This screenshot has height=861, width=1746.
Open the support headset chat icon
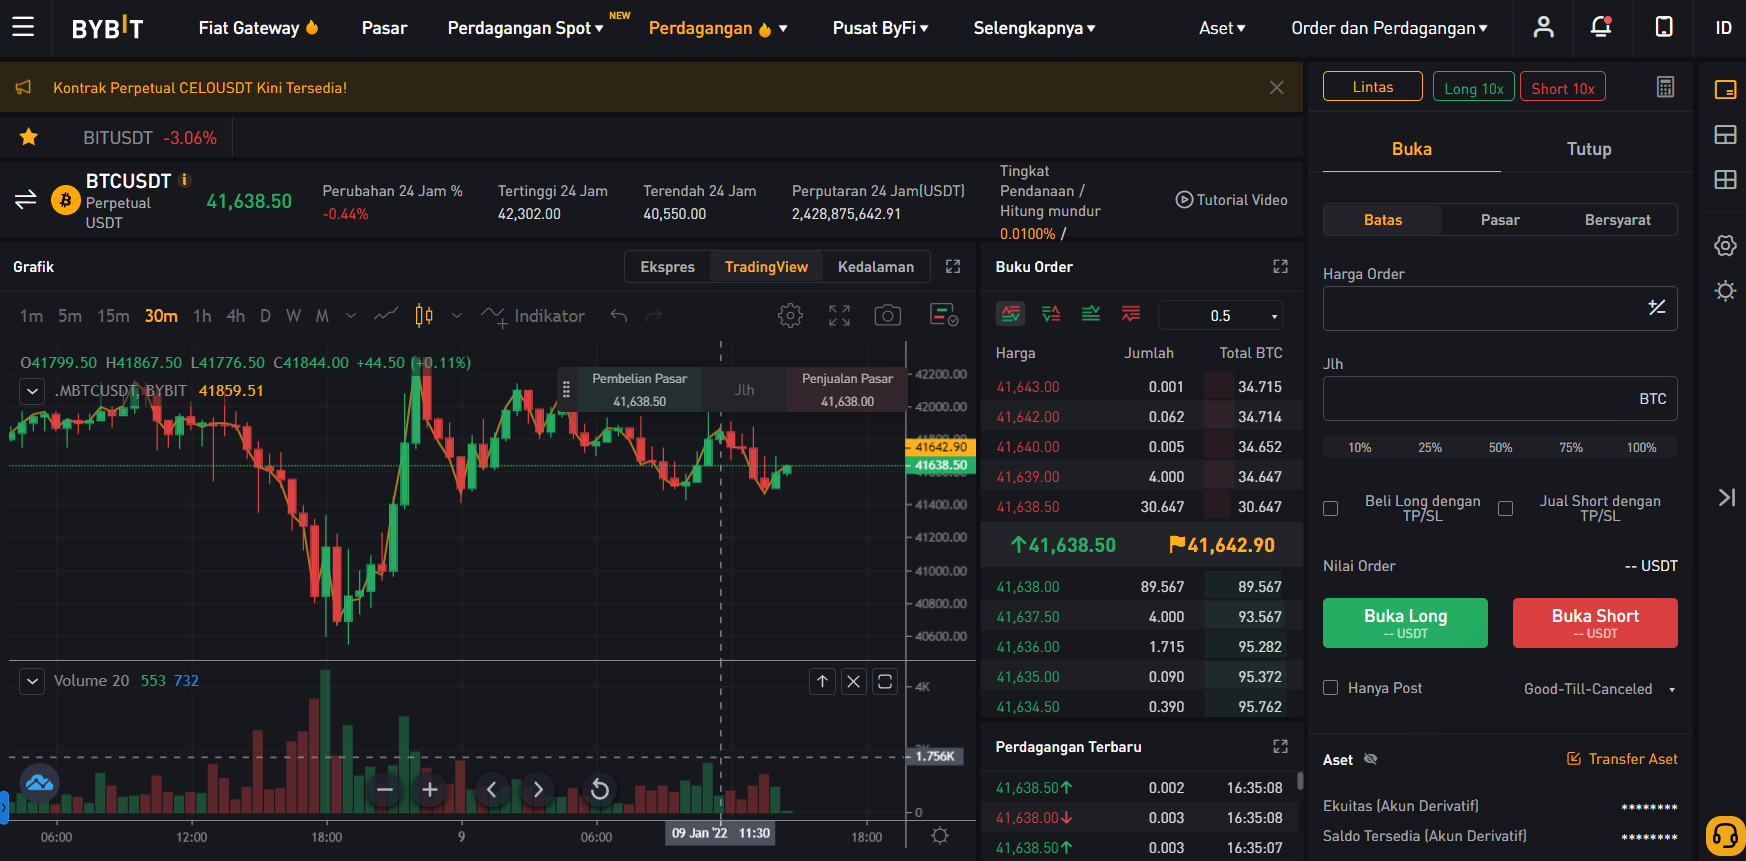1726,836
